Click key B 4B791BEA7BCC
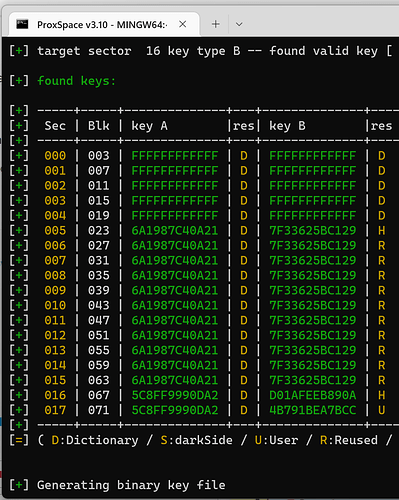Viewport: 399px width, 500px height. click(313, 410)
